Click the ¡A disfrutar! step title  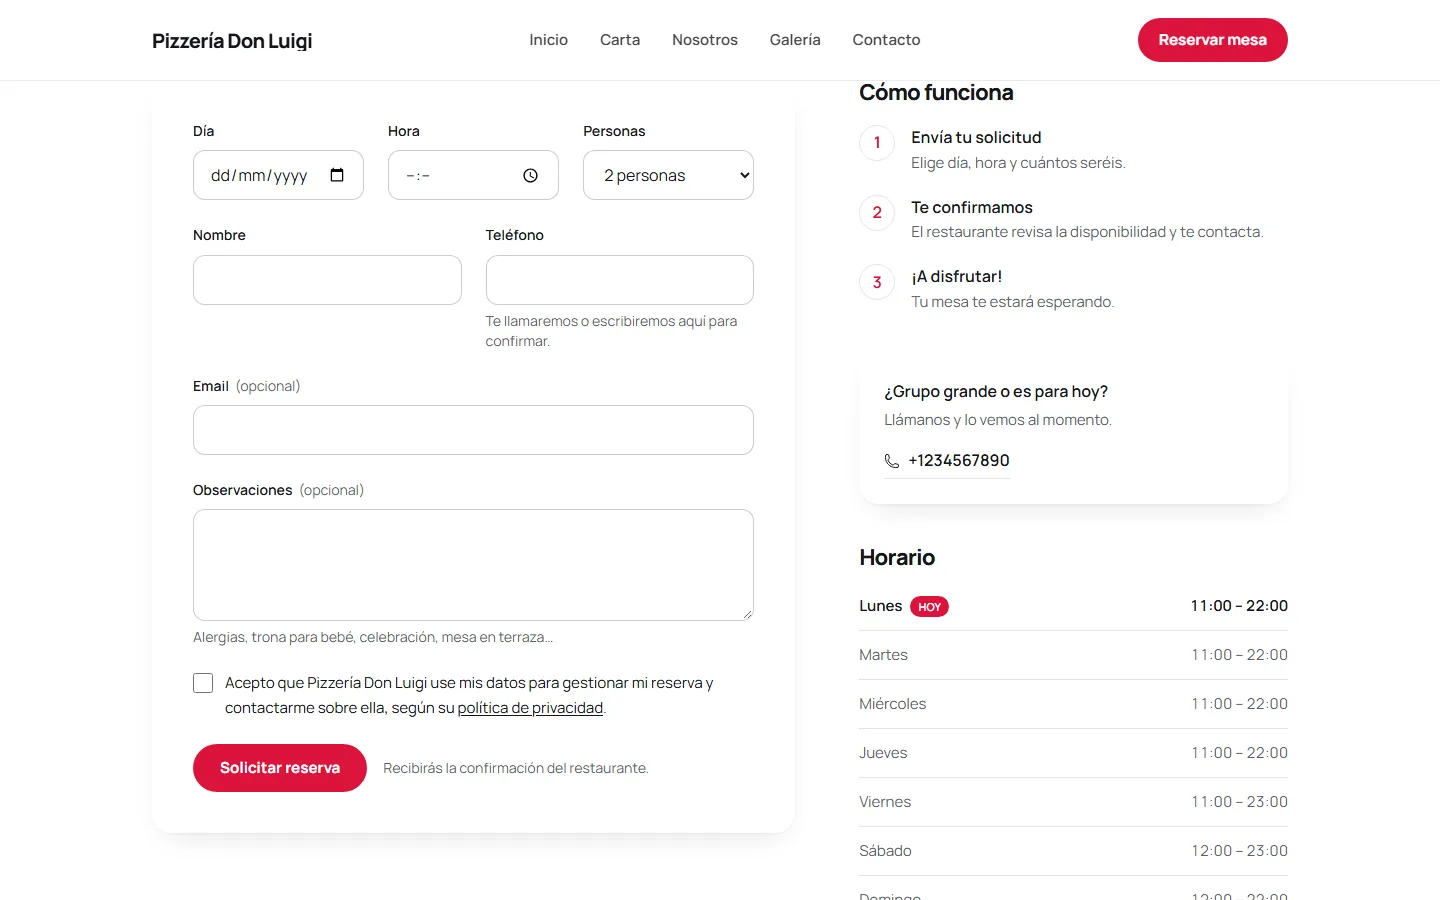click(x=956, y=277)
